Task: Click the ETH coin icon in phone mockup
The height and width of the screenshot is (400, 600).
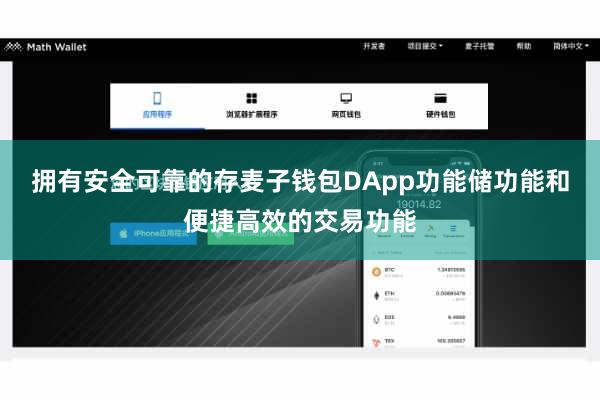Action: click(377, 296)
